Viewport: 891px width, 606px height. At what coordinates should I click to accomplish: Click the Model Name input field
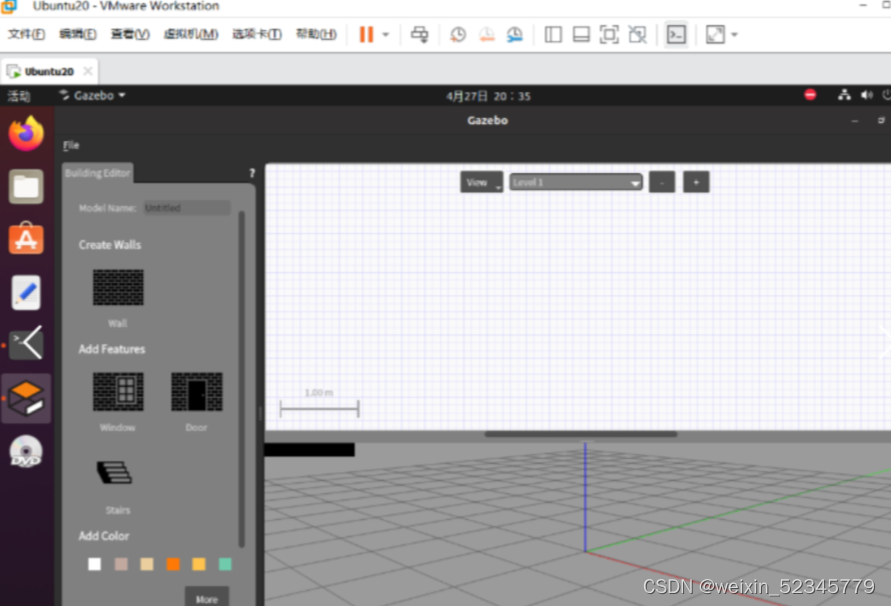(x=187, y=208)
